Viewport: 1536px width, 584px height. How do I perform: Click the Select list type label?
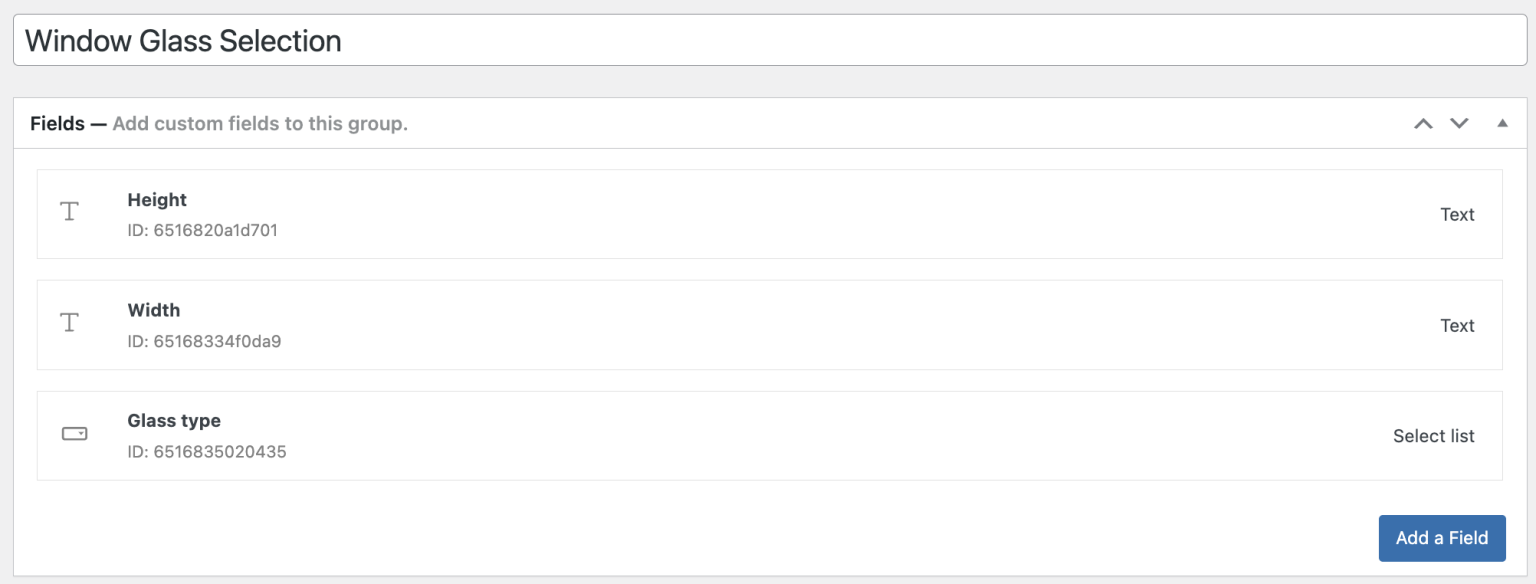(x=1433, y=436)
